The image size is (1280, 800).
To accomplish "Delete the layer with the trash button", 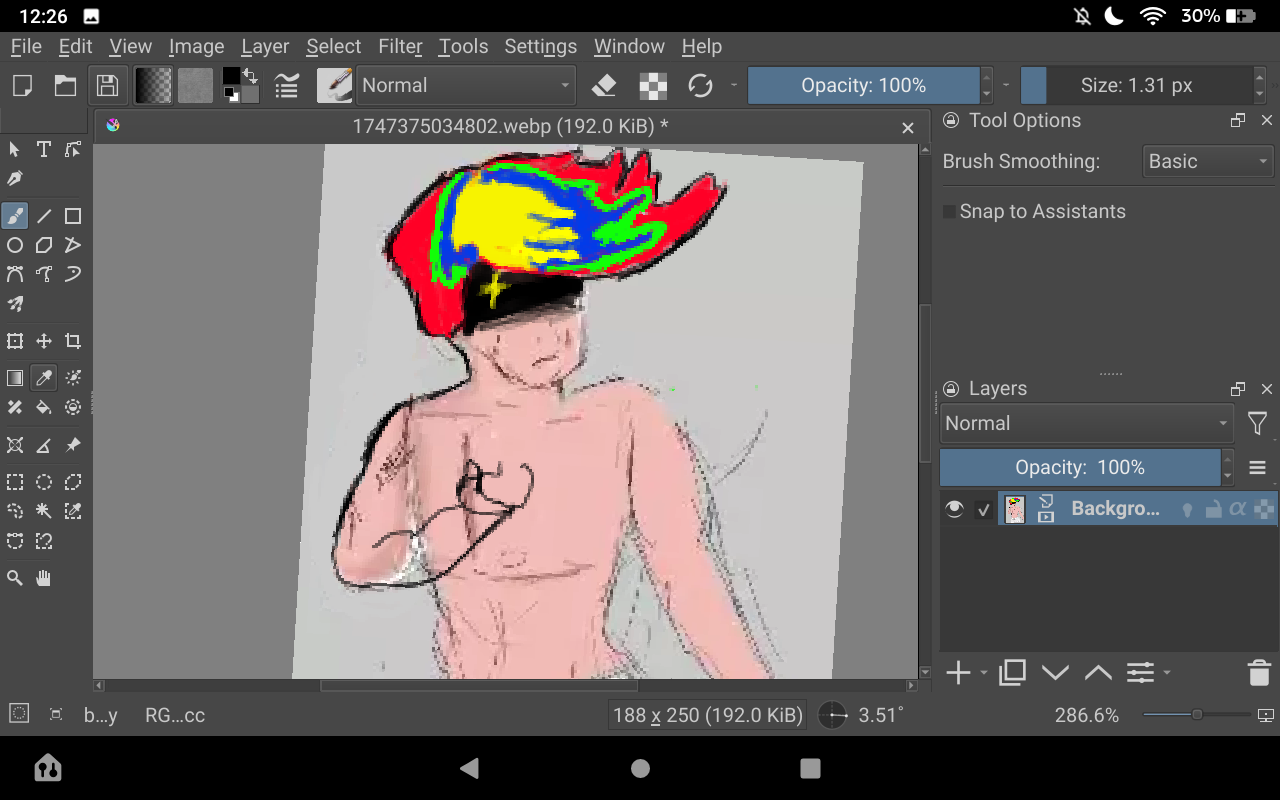I will coord(1259,673).
